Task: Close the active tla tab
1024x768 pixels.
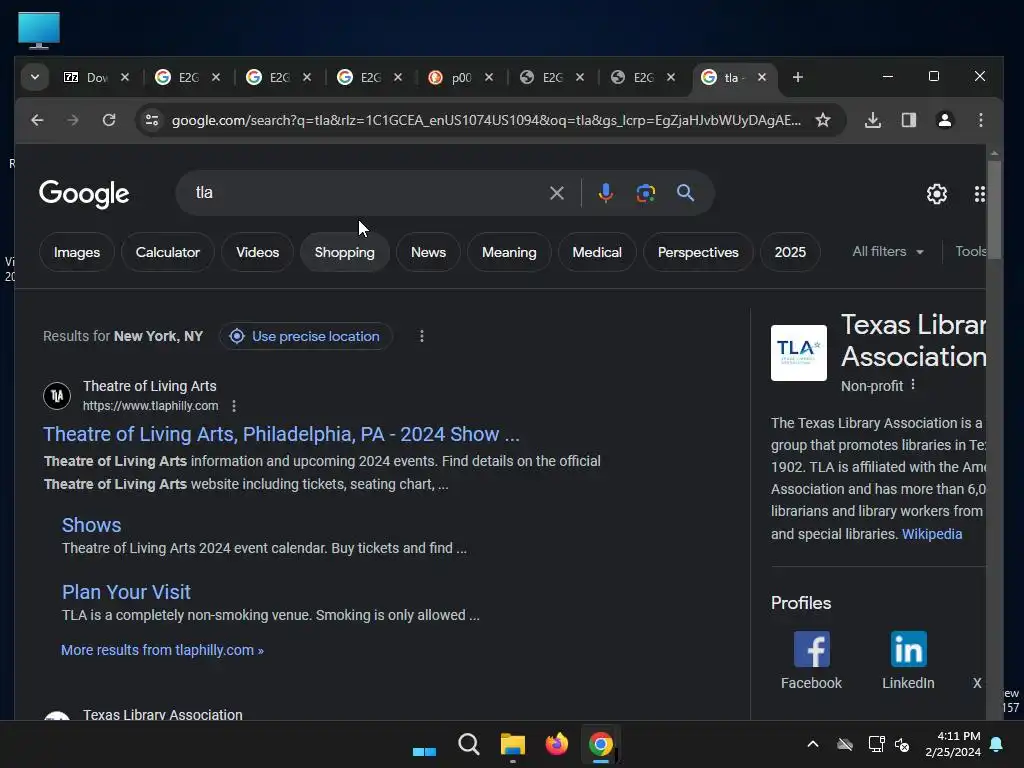Action: coord(761,77)
